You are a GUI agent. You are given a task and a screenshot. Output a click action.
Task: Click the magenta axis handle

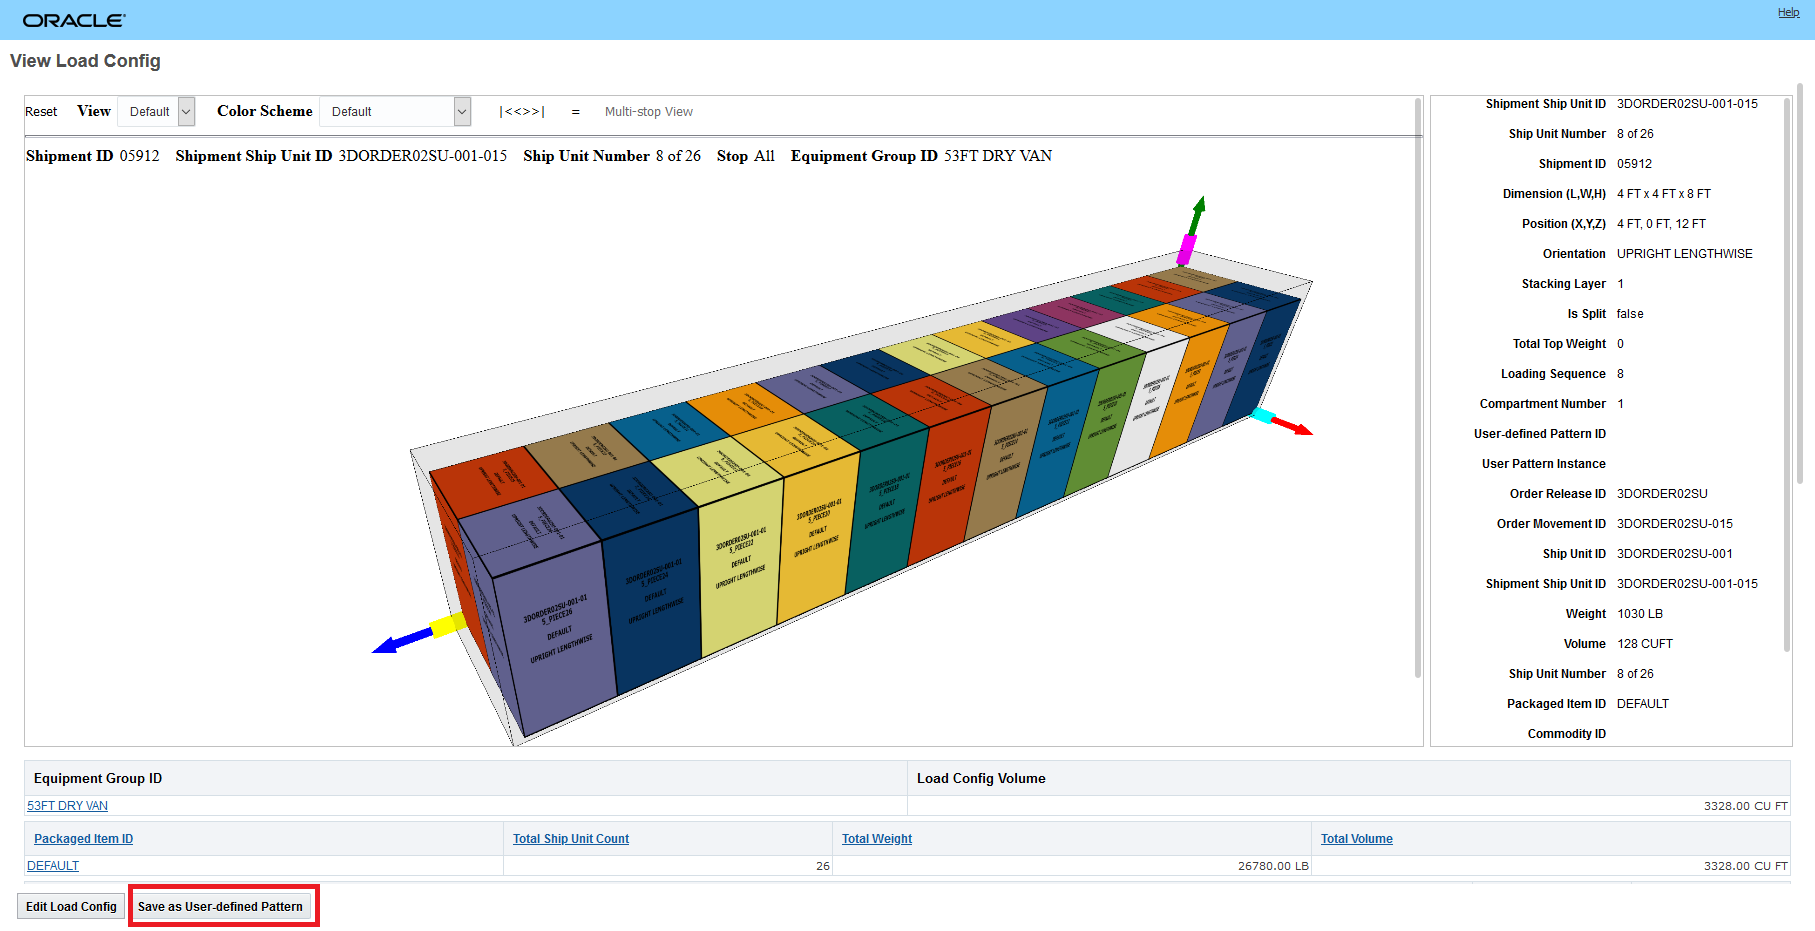click(1187, 248)
